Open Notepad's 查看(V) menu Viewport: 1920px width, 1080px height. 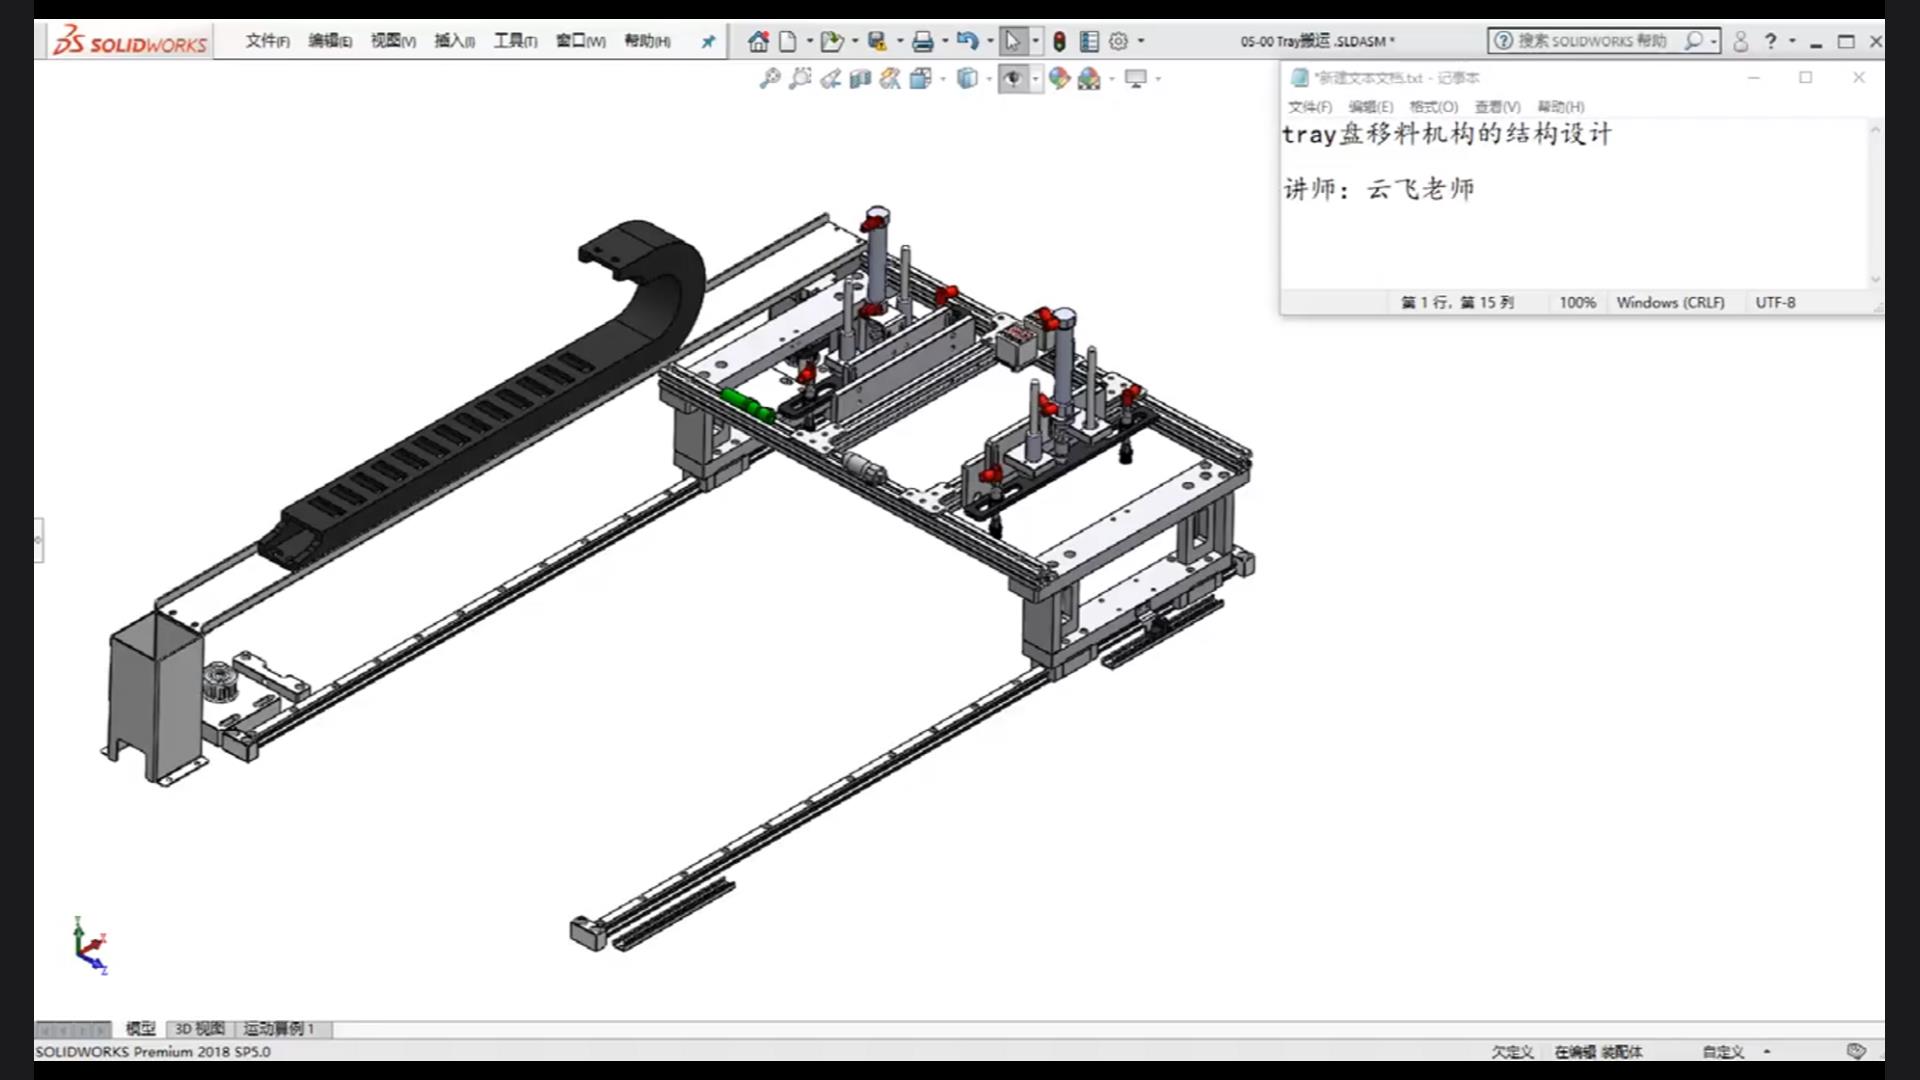coord(1498,107)
